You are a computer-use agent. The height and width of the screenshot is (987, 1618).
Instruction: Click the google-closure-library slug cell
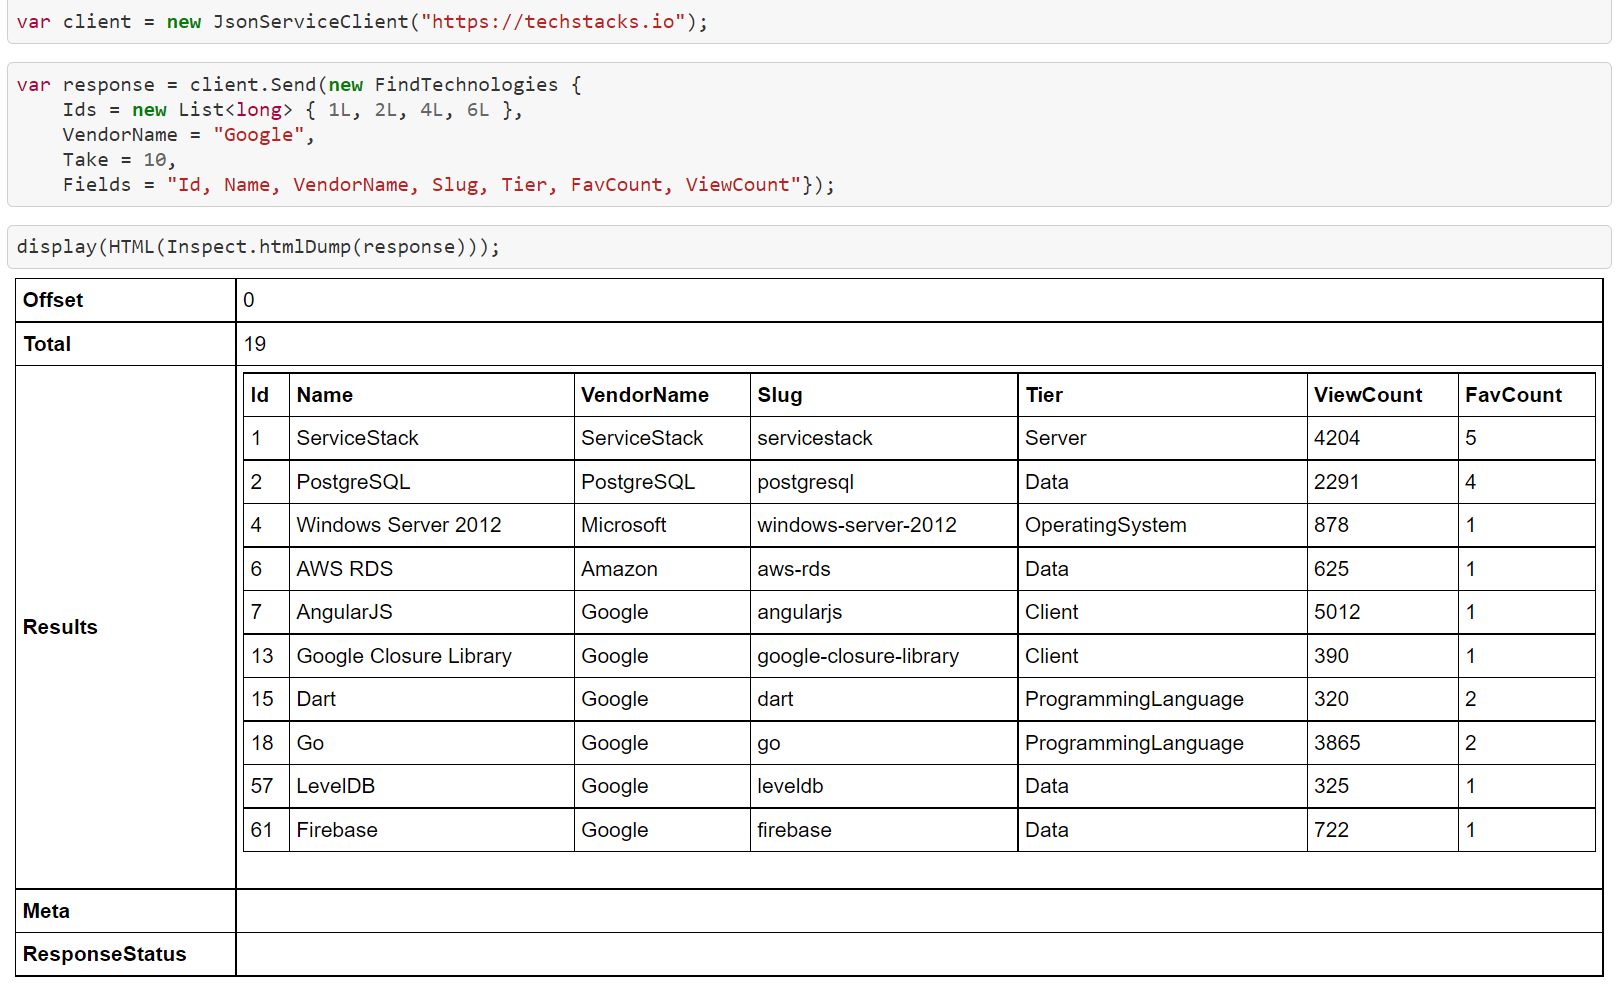[x=884, y=656]
